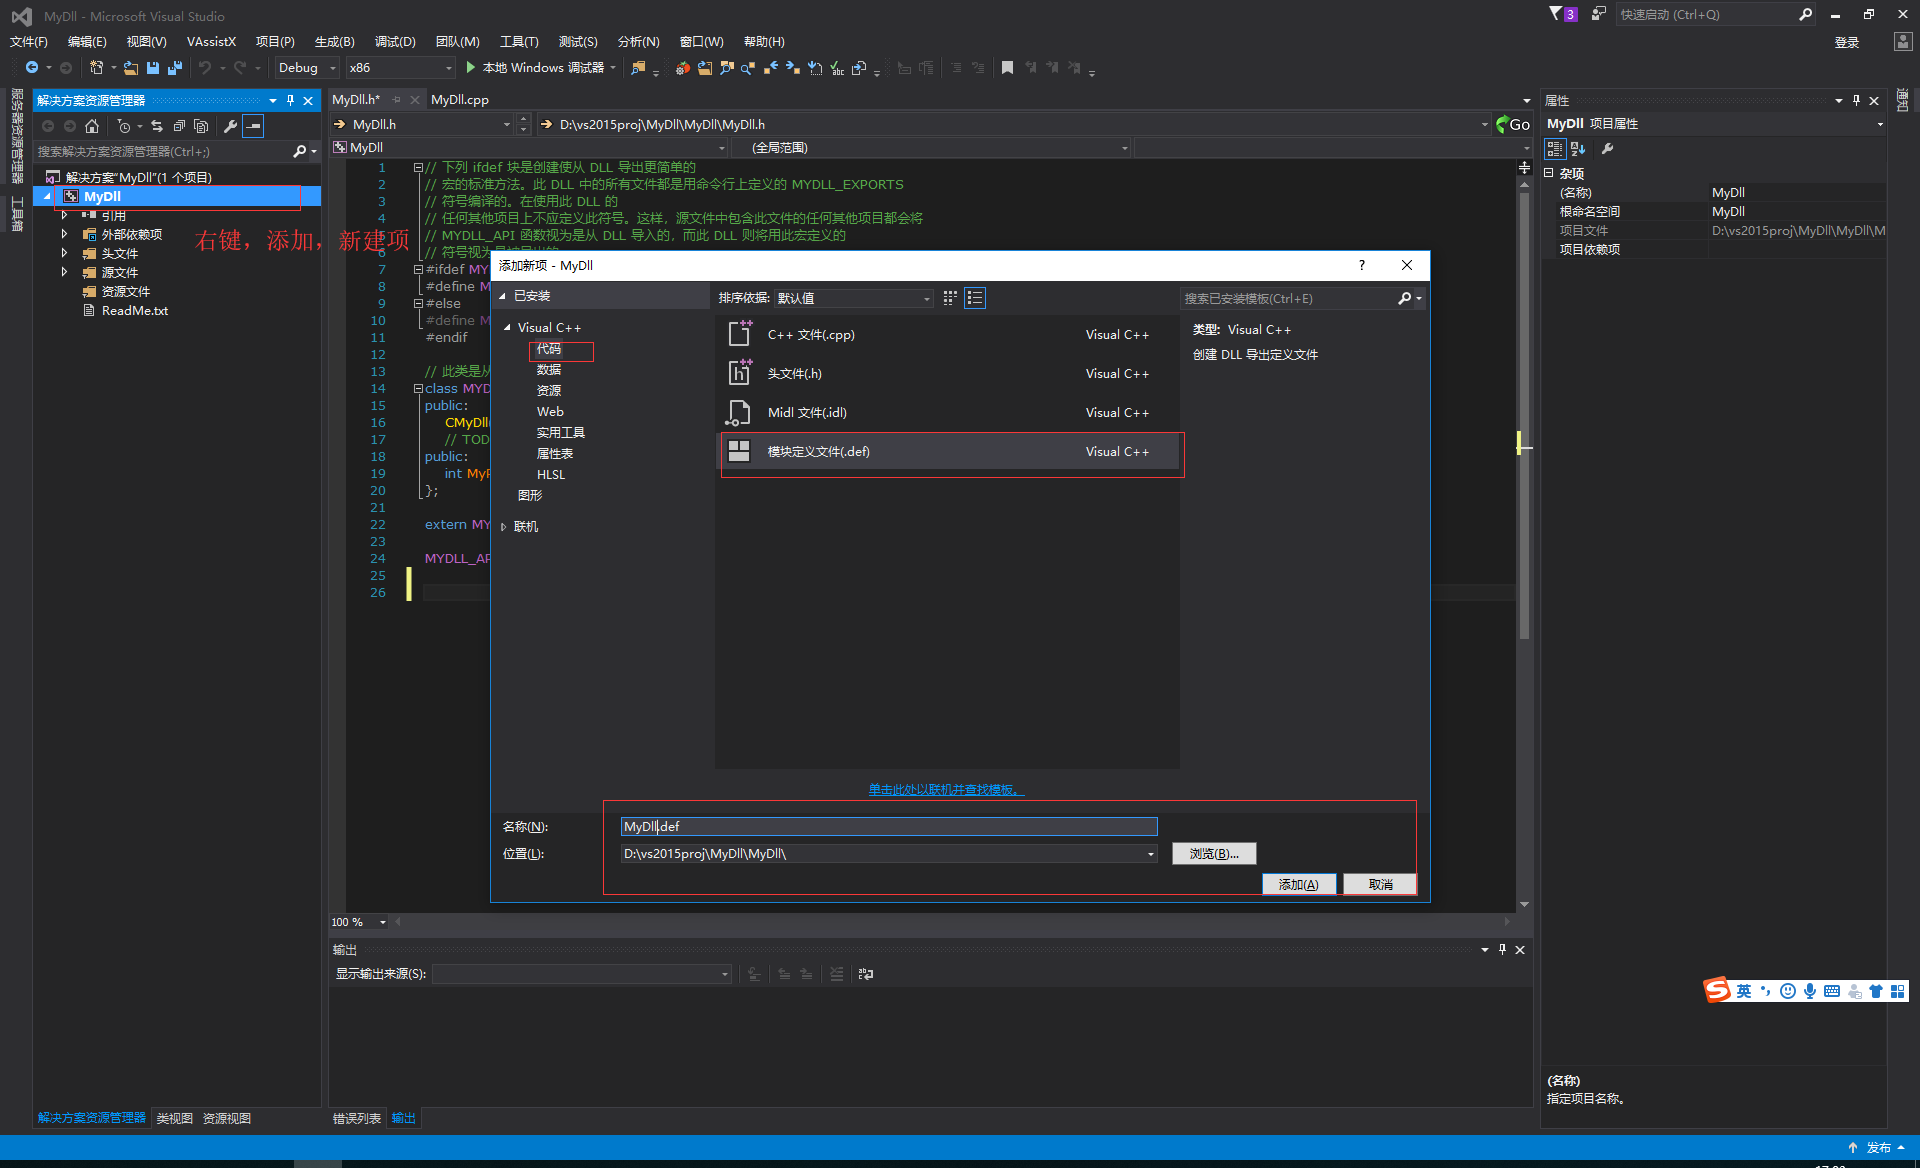Click the online template search link
1920x1168 pixels.
click(945, 790)
